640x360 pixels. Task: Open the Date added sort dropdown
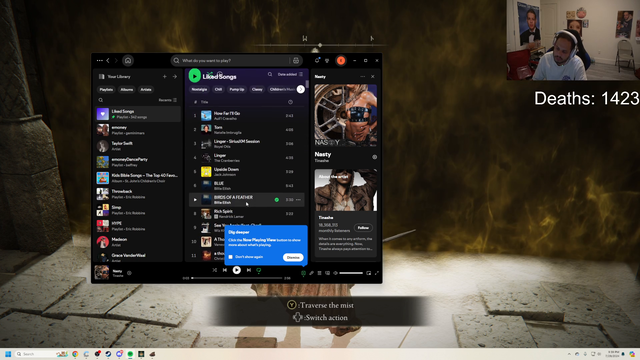pos(290,74)
